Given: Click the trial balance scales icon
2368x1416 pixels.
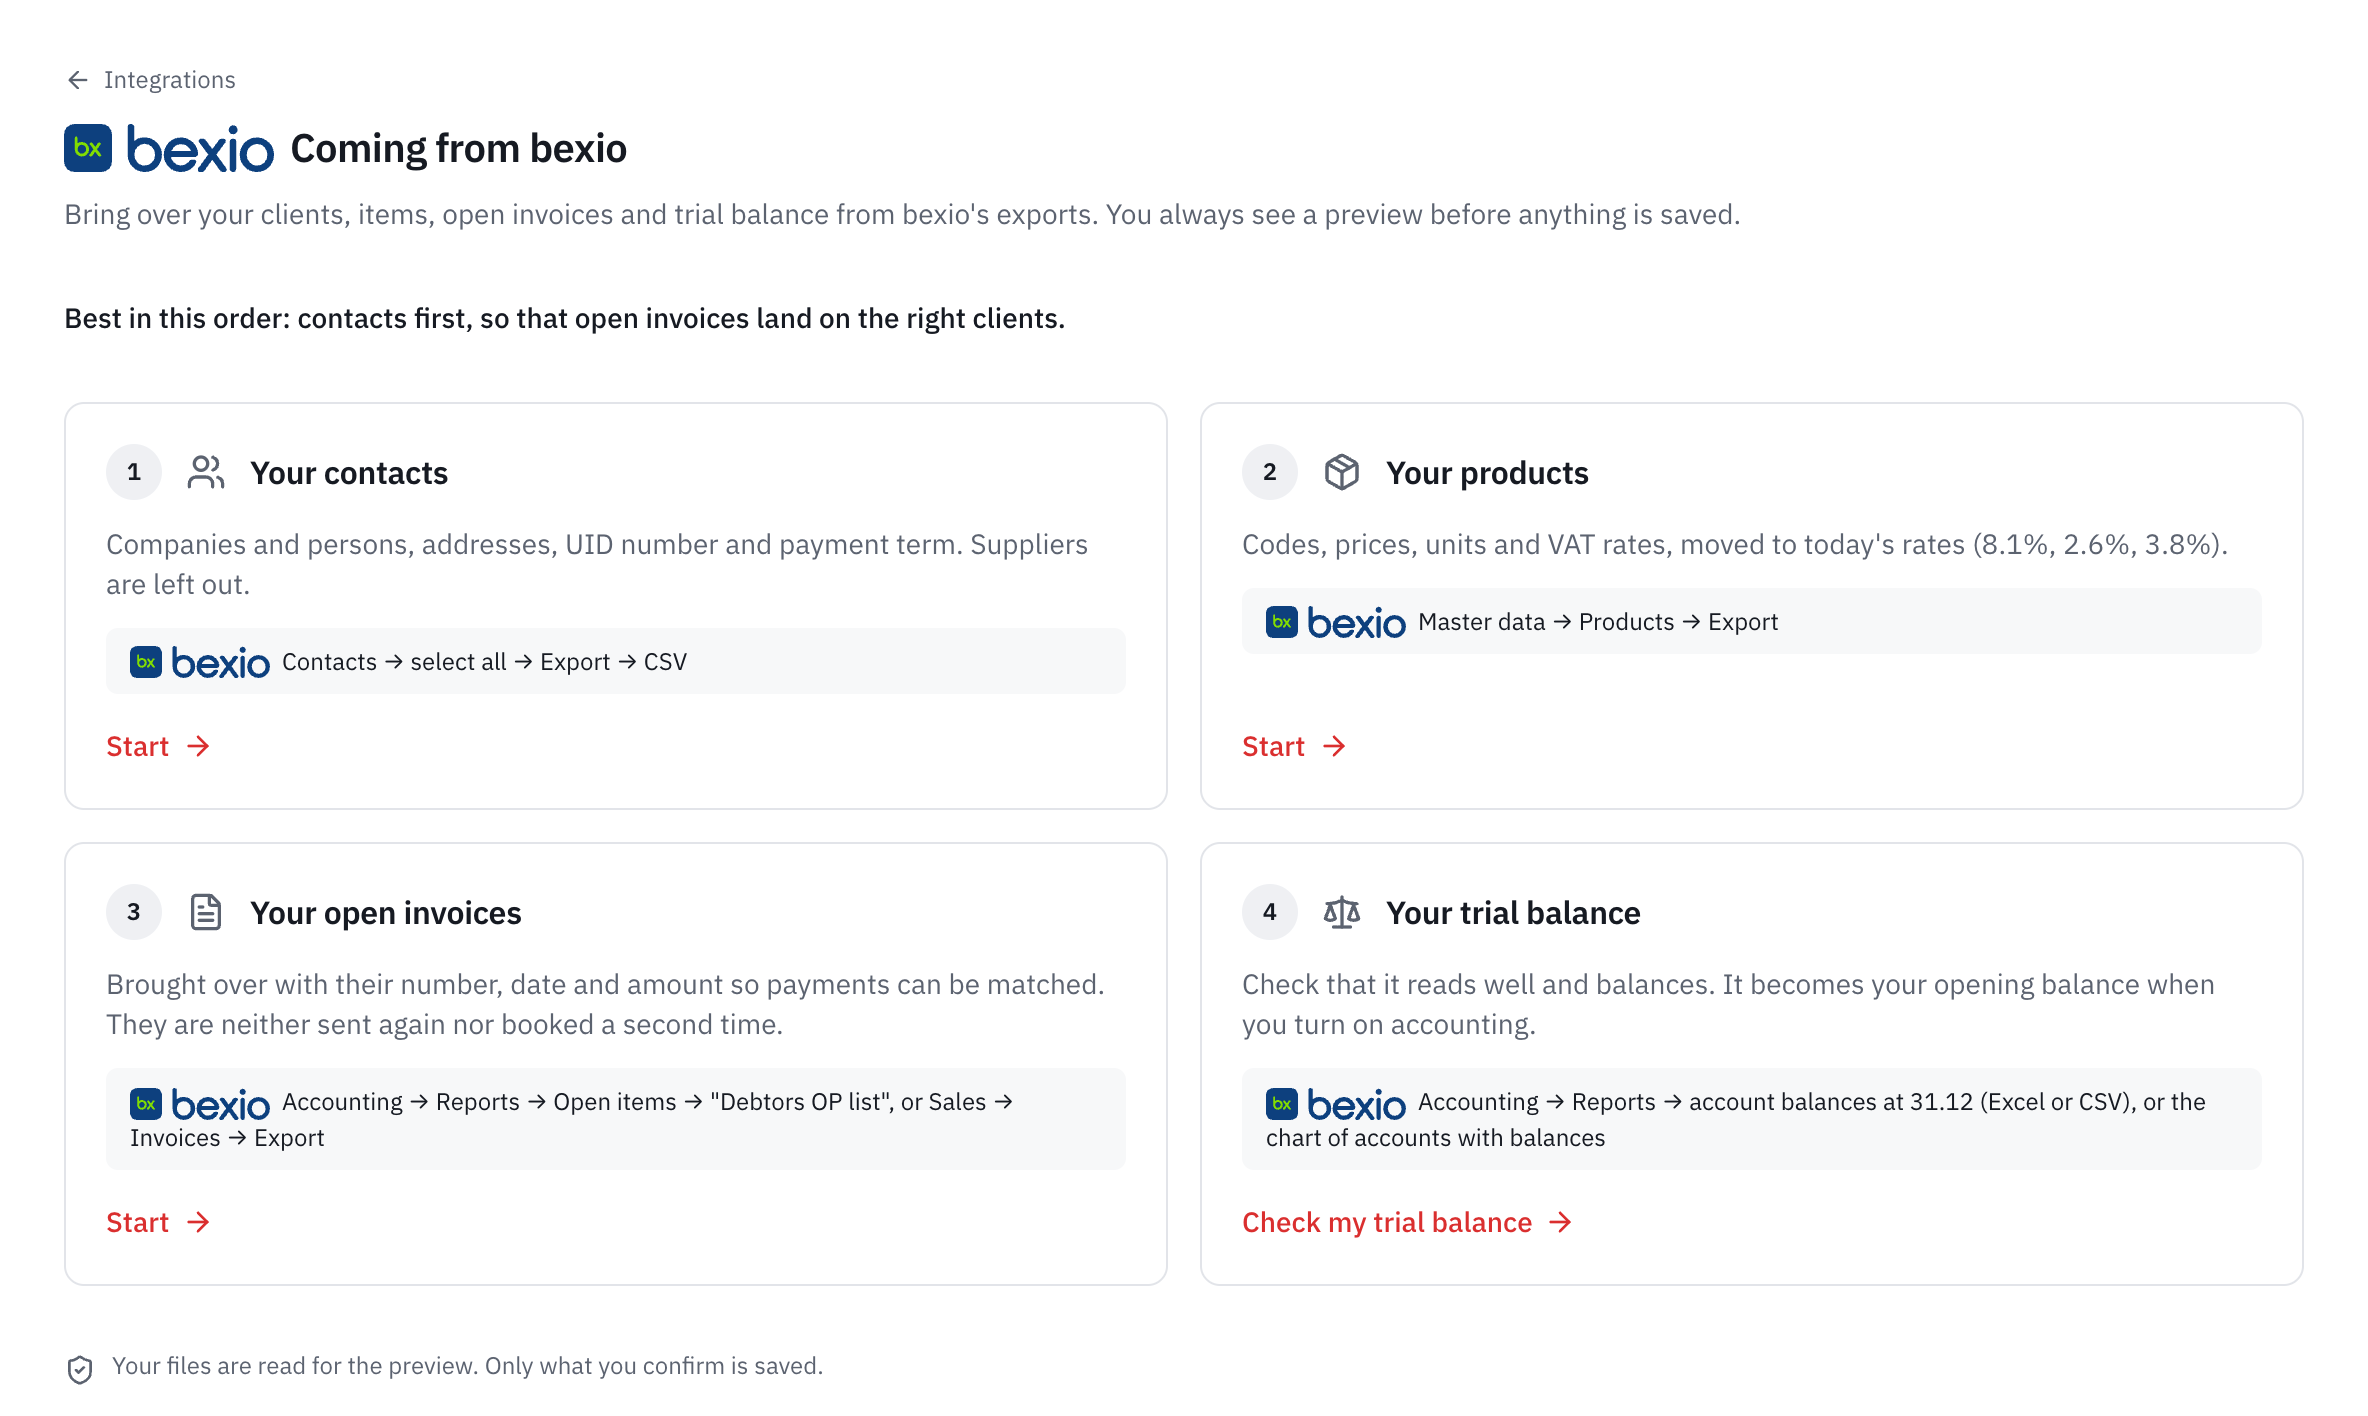Looking at the screenshot, I should (x=1342, y=912).
